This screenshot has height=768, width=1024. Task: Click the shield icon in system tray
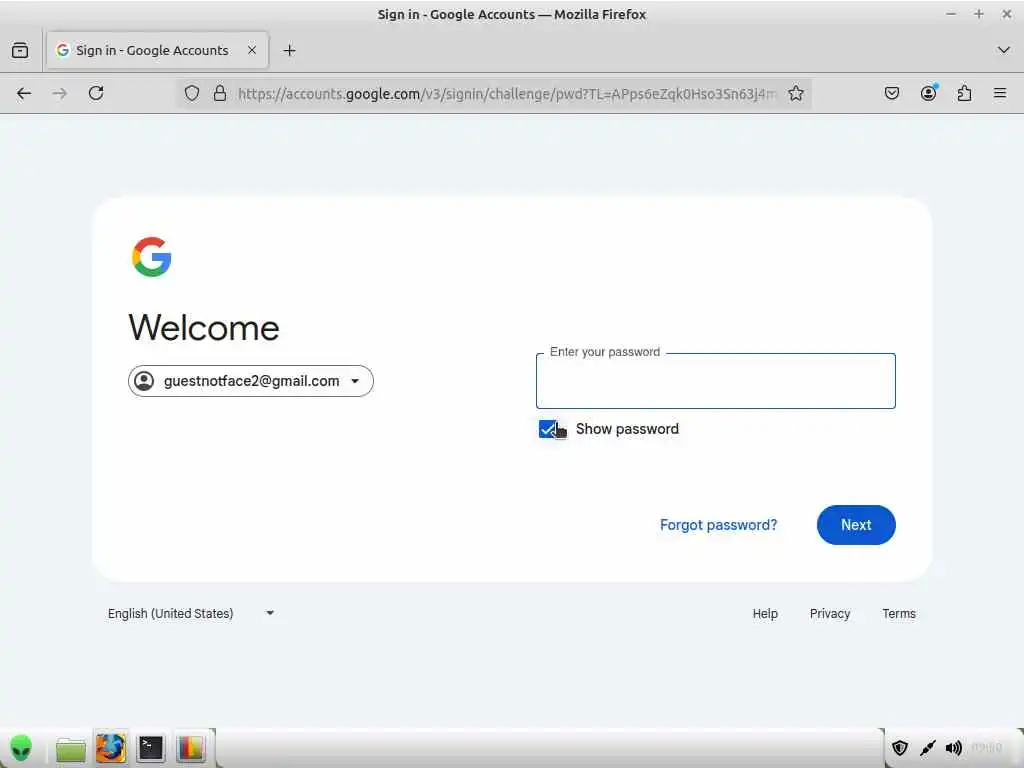tap(900, 748)
